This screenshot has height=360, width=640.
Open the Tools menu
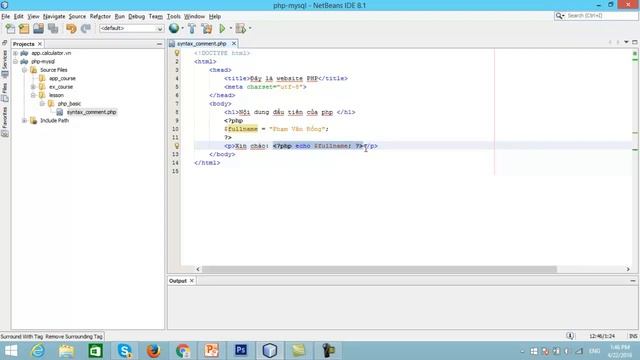tap(173, 16)
